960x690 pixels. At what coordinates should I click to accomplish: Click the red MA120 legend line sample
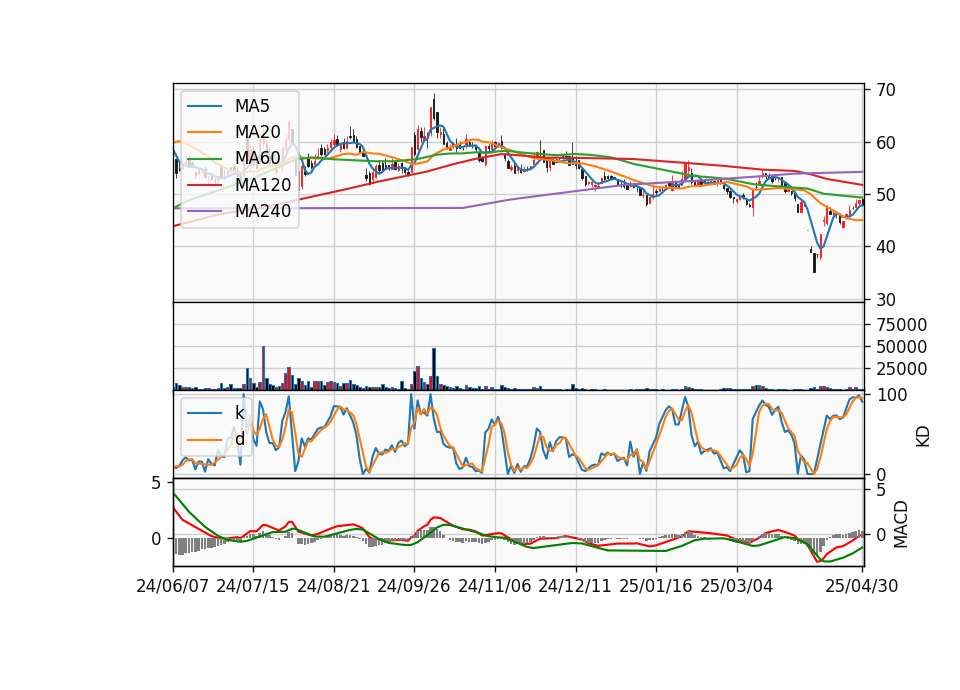204,185
